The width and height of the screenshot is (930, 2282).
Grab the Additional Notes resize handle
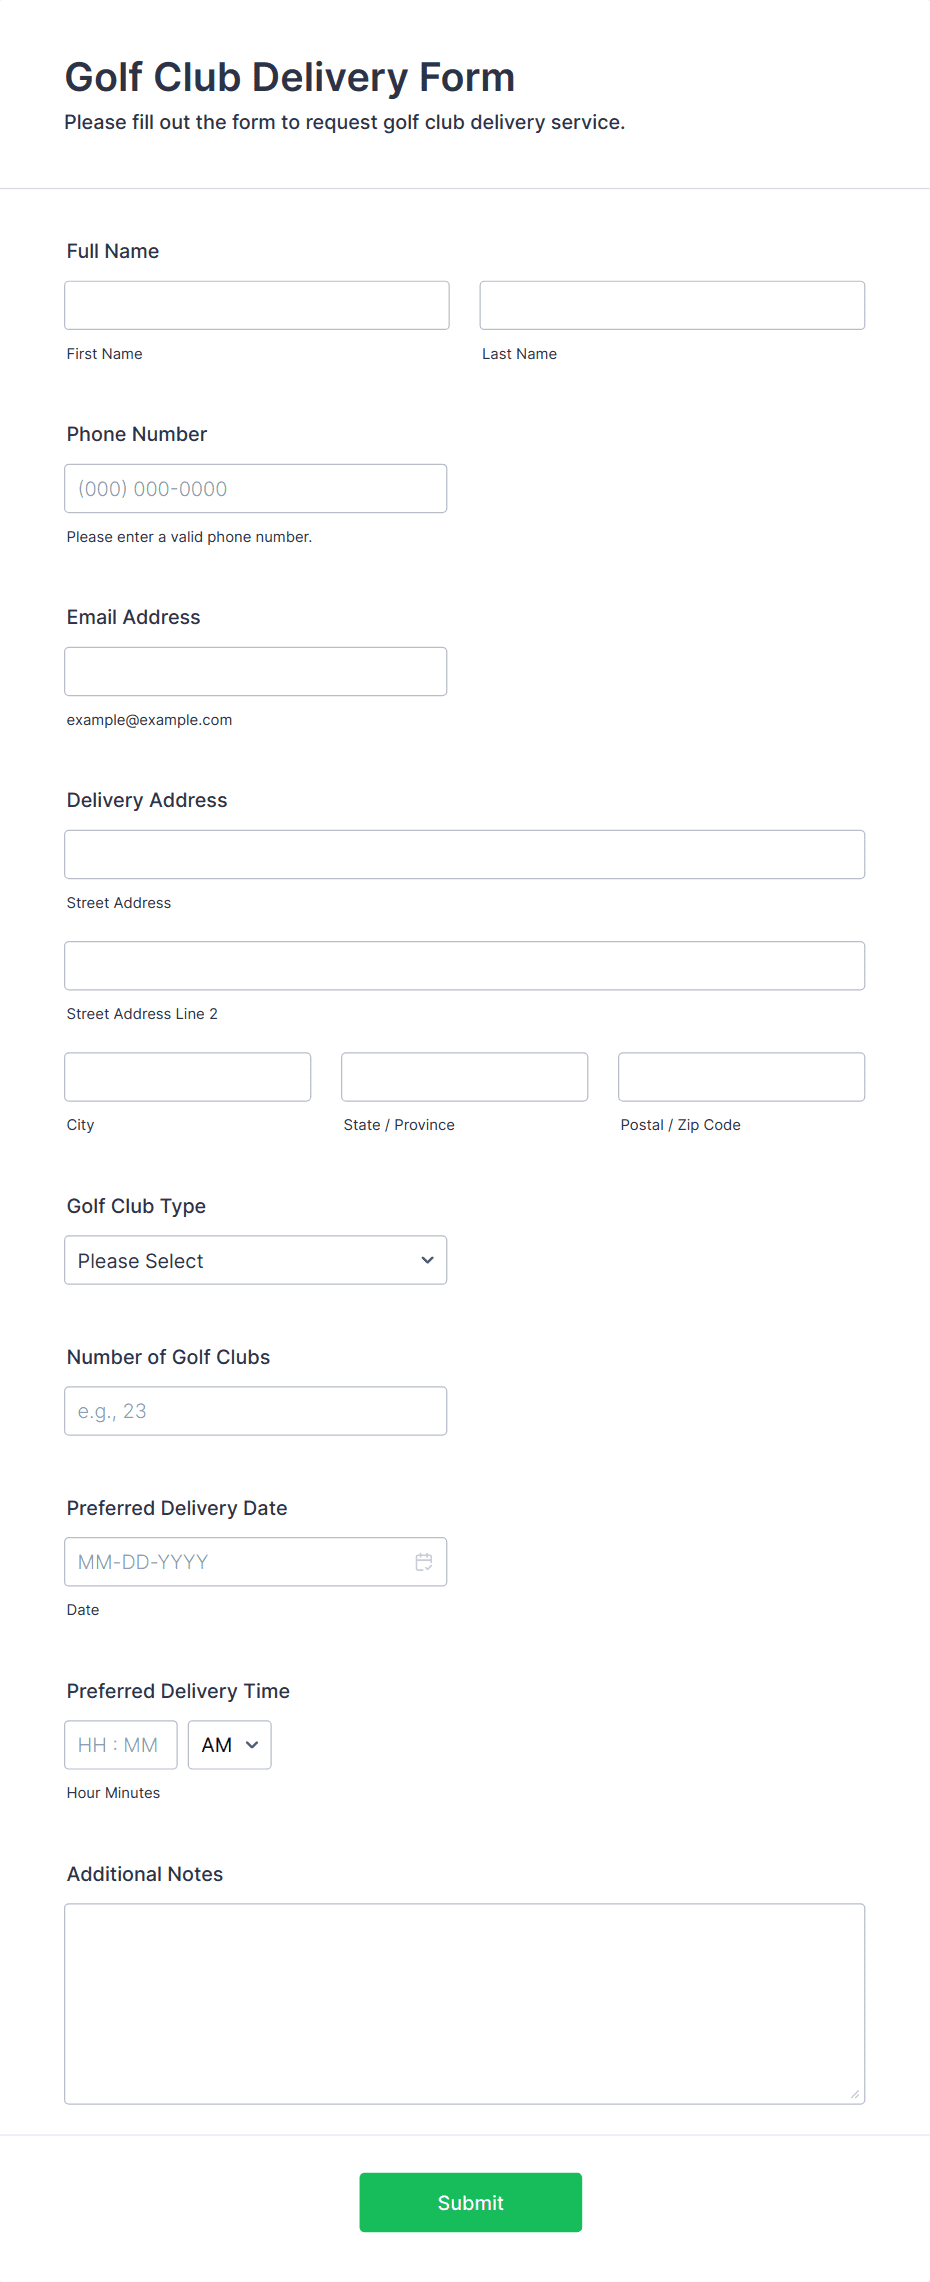[x=855, y=2094]
